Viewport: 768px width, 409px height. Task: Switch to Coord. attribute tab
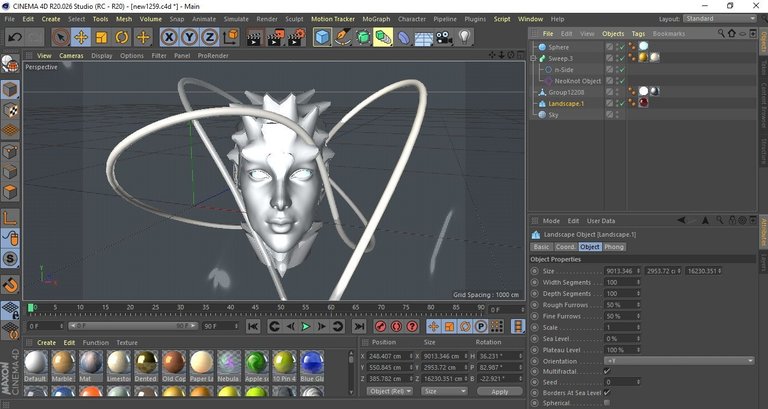click(x=565, y=247)
